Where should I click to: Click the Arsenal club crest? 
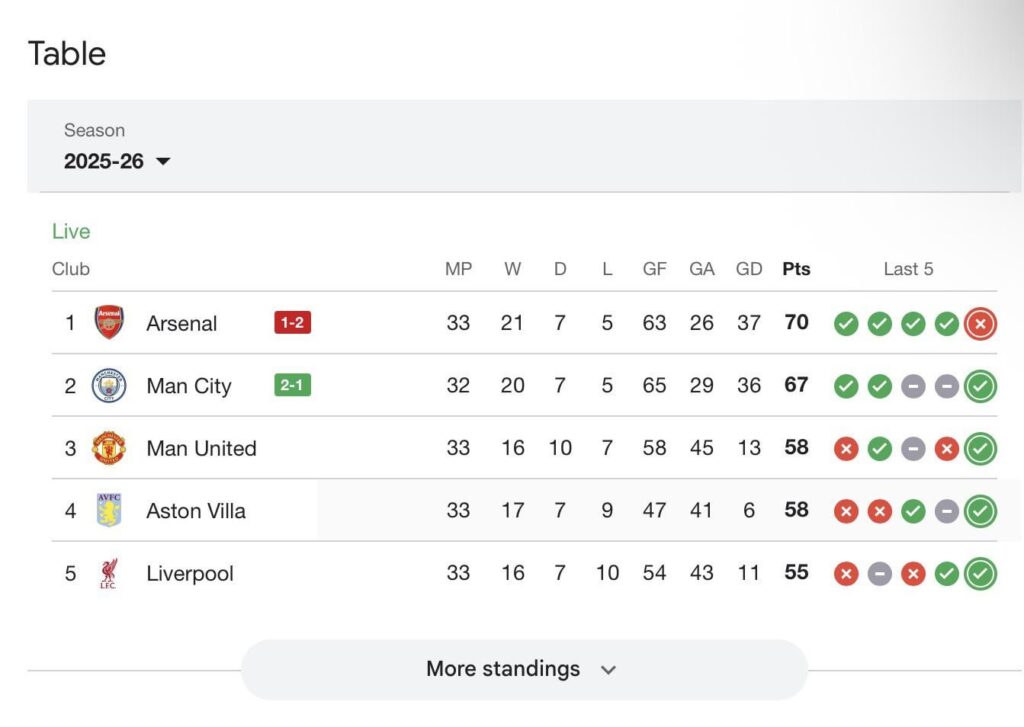(x=109, y=323)
